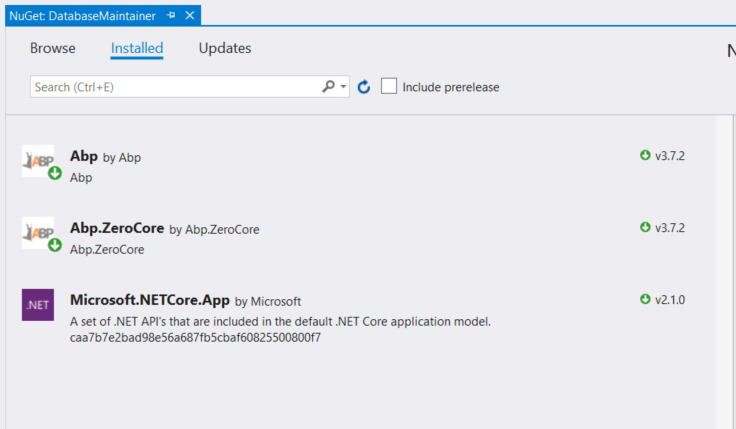Select the Abp.ZeroCore package title
This screenshot has width=736, height=429.
point(117,228)
